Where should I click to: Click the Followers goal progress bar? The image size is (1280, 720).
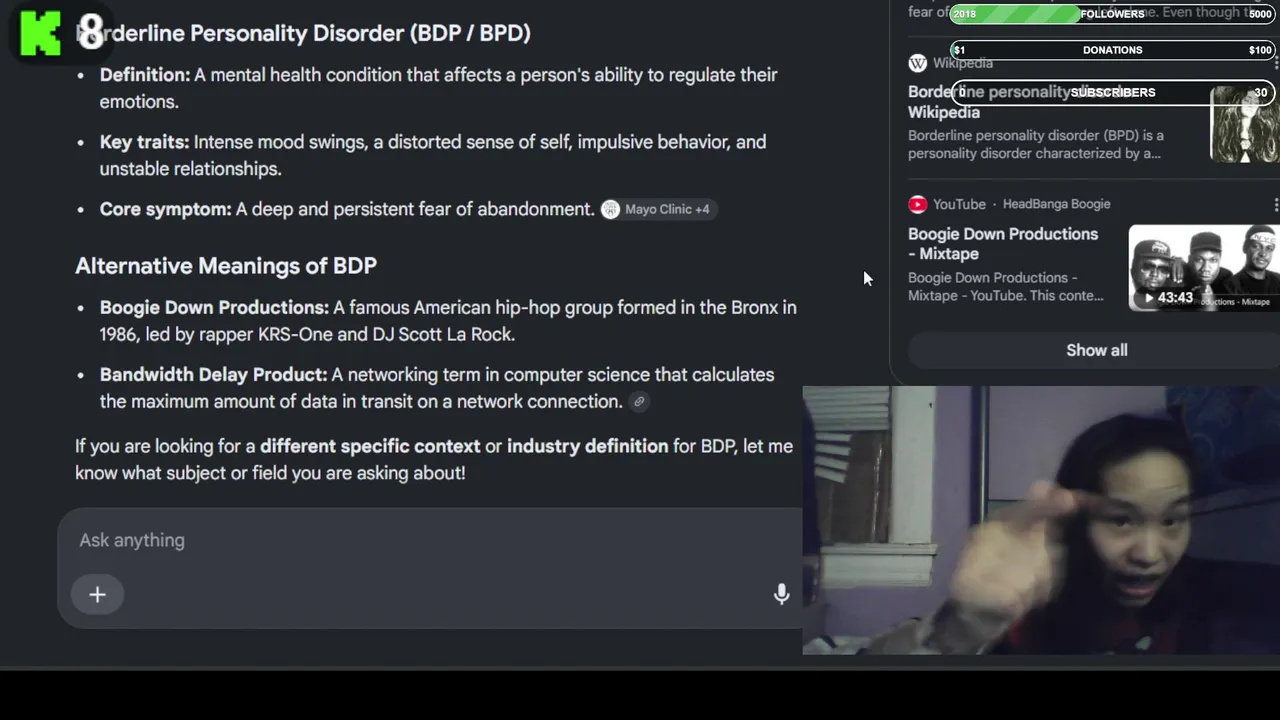coord(1112,14)
